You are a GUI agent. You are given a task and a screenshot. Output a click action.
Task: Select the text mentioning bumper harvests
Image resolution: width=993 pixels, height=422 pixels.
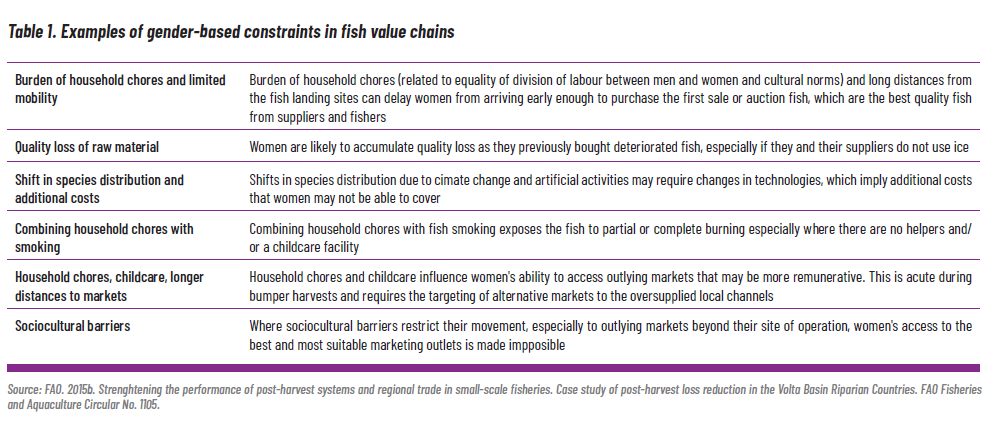[x=610, y=286]
